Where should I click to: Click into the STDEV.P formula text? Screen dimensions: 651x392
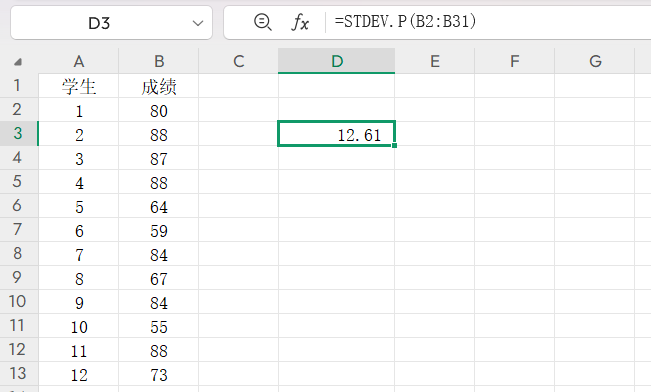tap(406, 21)
